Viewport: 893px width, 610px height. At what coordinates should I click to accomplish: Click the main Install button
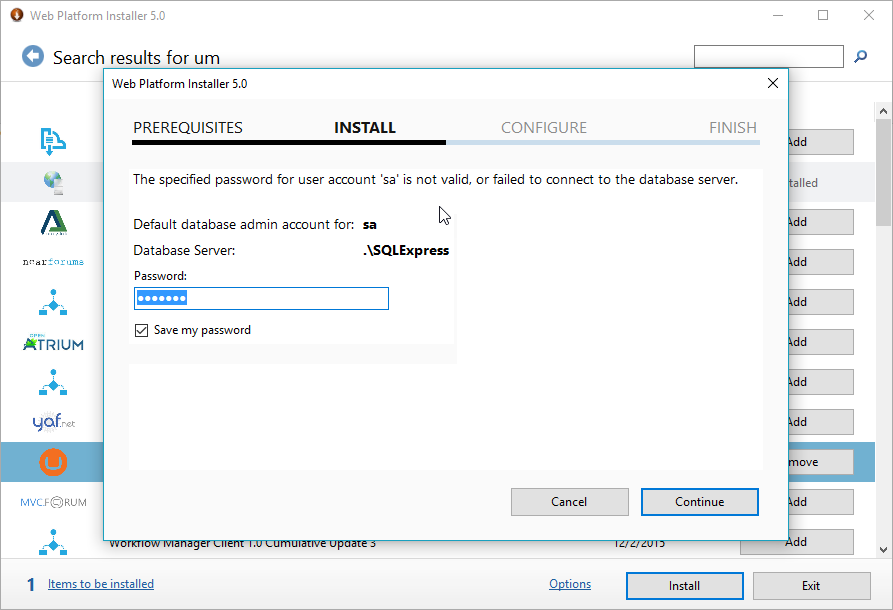(685, 586)
